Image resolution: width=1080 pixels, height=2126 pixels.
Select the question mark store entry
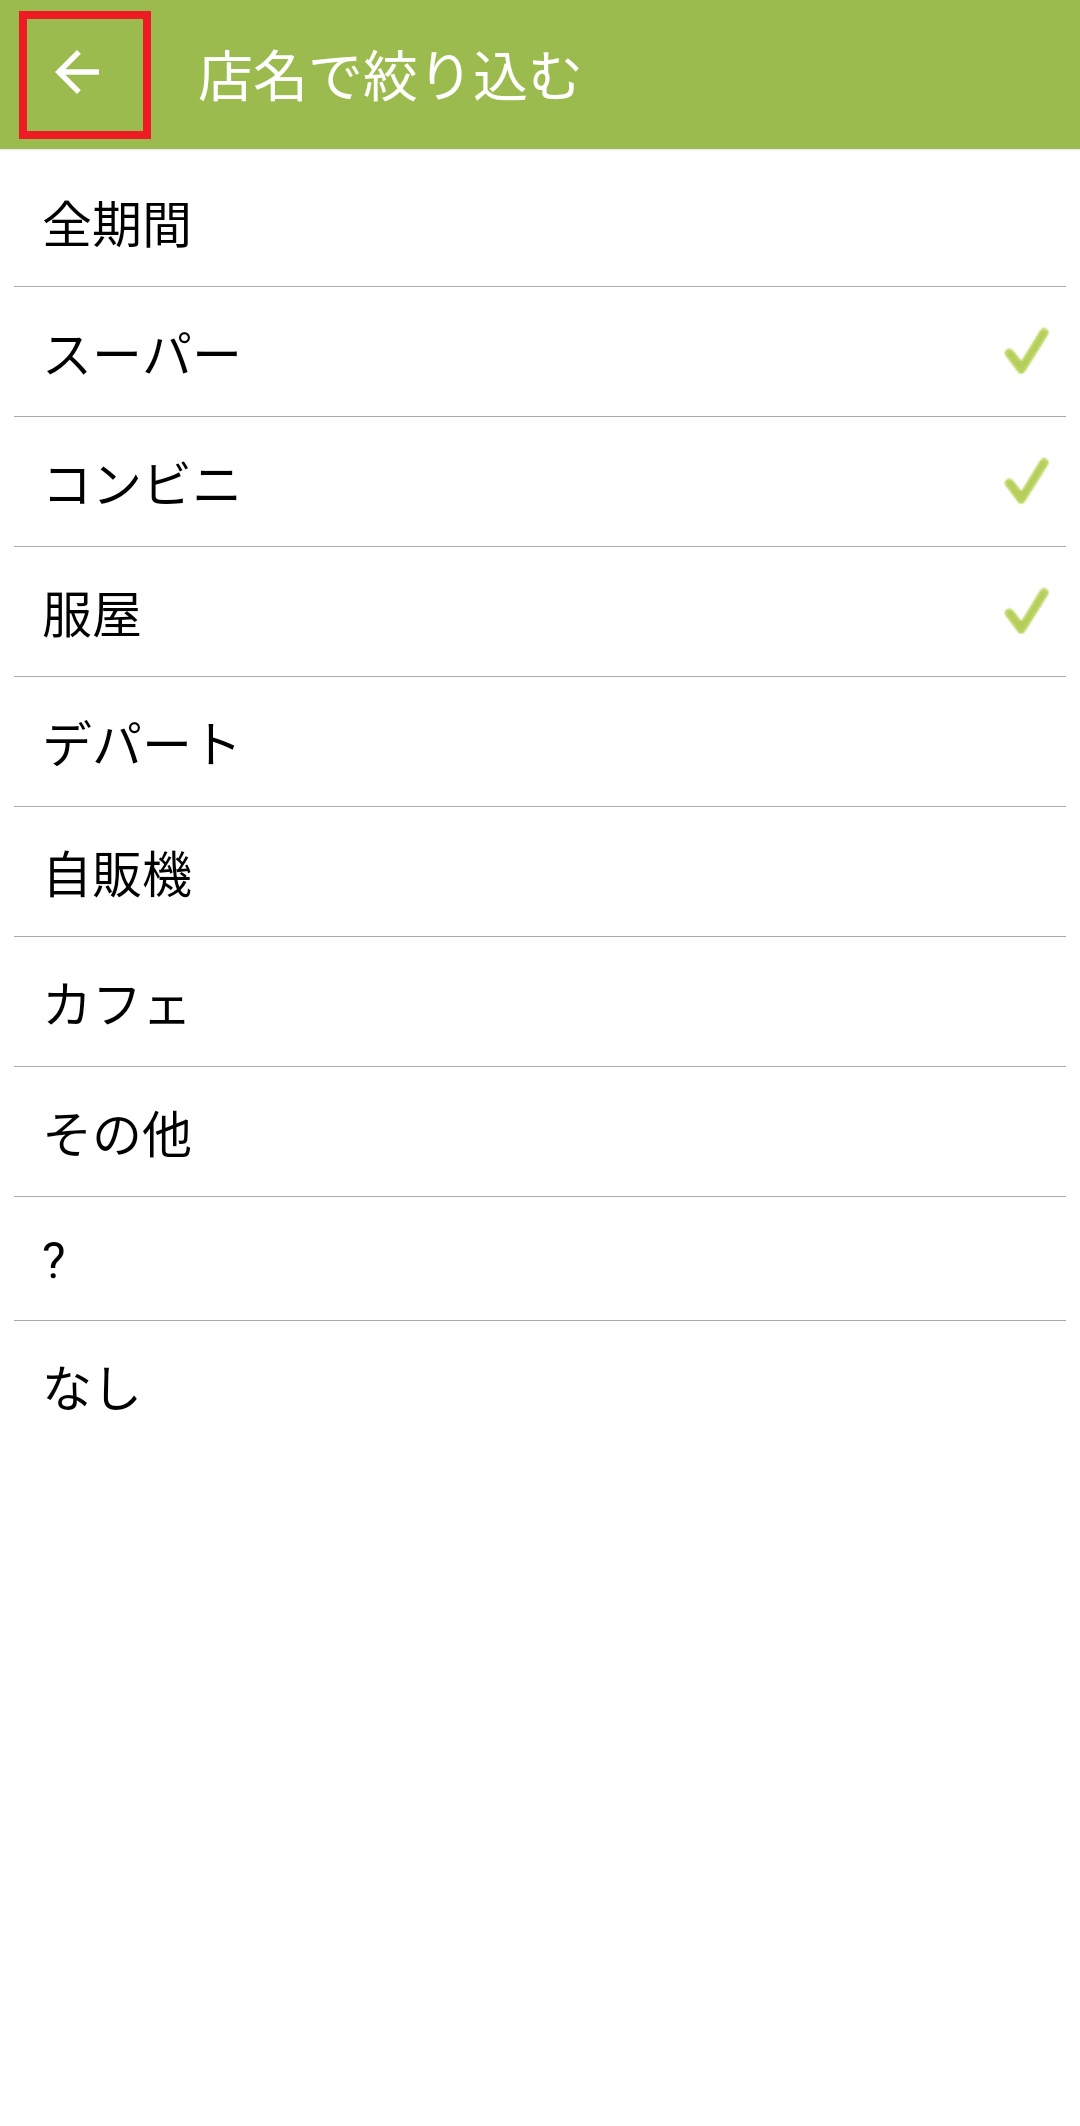tap(55, 1260)
